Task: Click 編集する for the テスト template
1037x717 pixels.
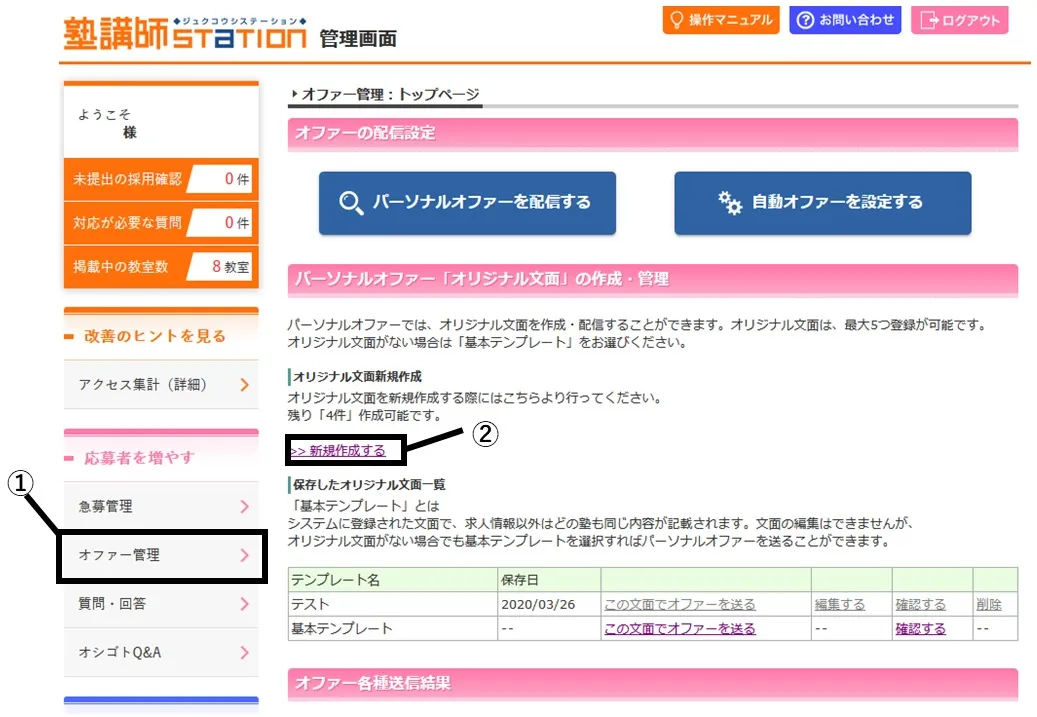Action: coord(840,605)
